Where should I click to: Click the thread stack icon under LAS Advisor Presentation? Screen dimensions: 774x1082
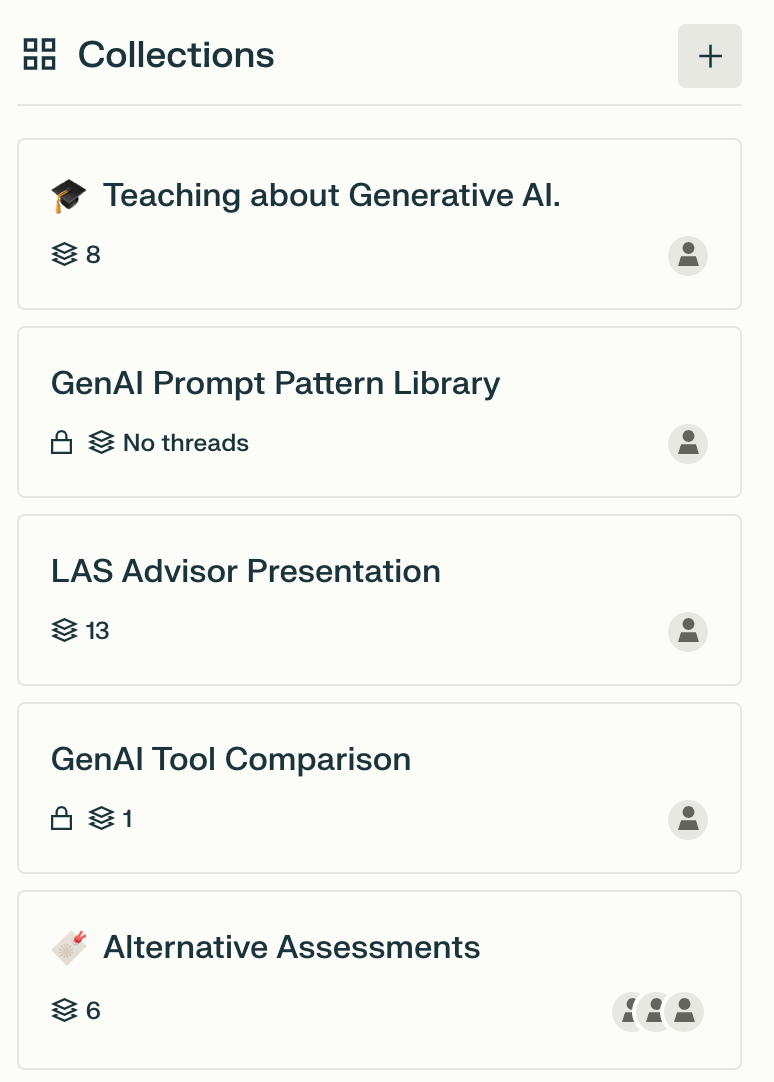point(63,630)
